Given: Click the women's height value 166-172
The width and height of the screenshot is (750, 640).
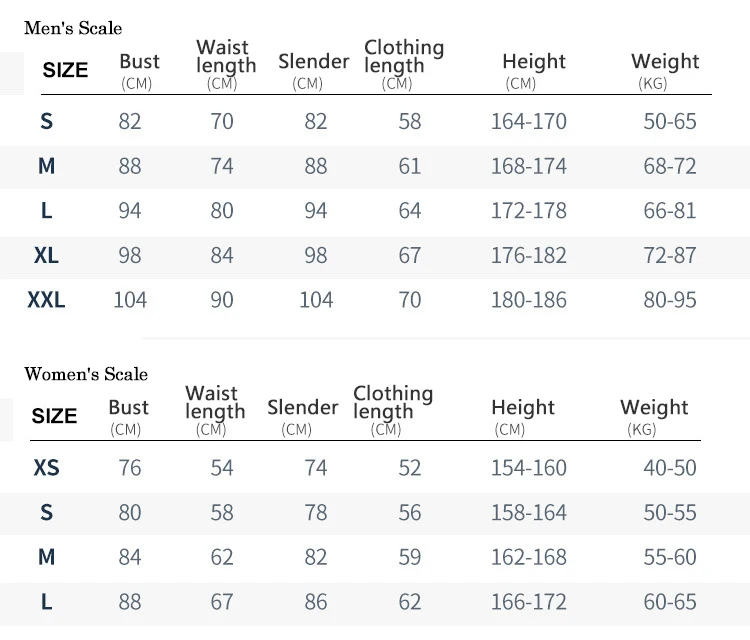Looking at the screenshot, I should point(529,602).
